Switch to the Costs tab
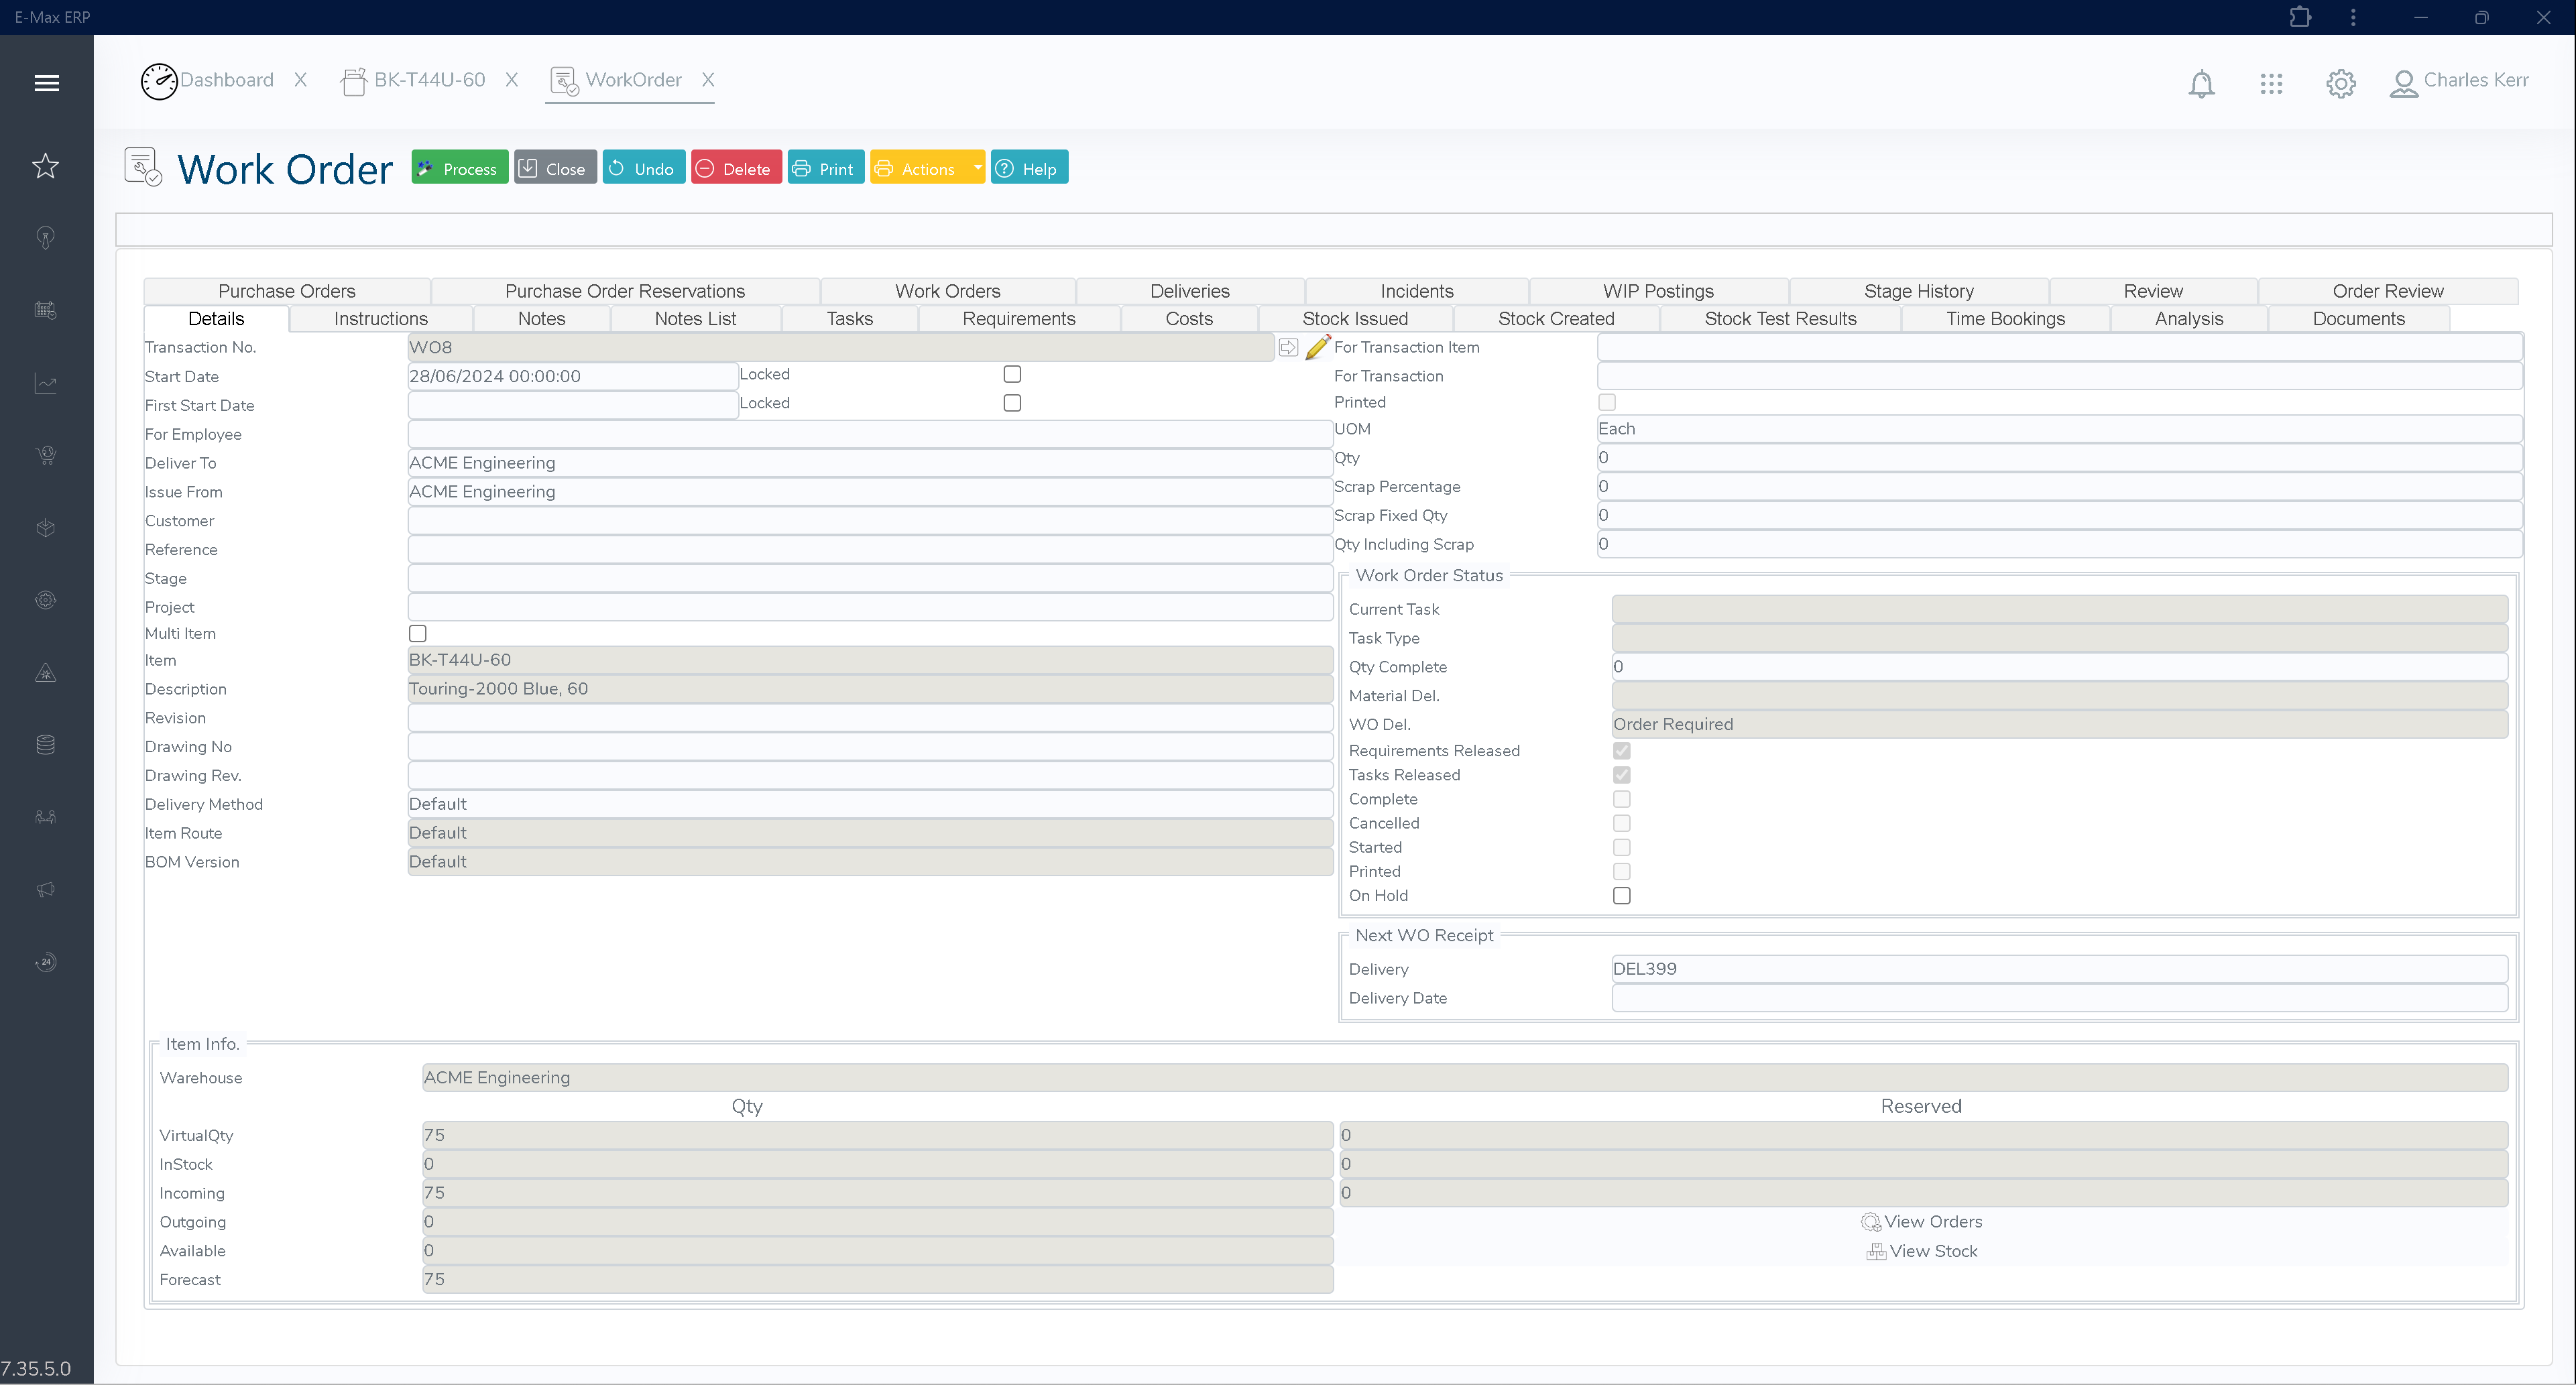The width and height of the screenshot is (2576, 1385). [x=1189, y=319]
